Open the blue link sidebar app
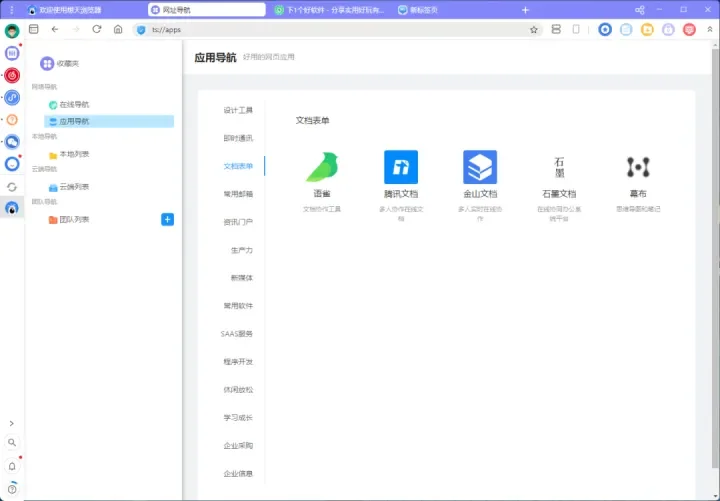Image resolution: width=720 pixels, height=501 pixels. pos(12,97)
